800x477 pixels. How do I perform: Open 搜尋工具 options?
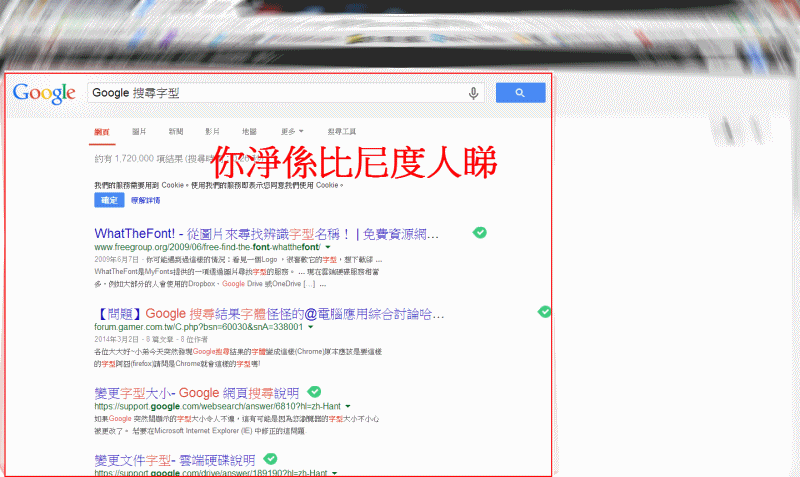tap(341, 132)
